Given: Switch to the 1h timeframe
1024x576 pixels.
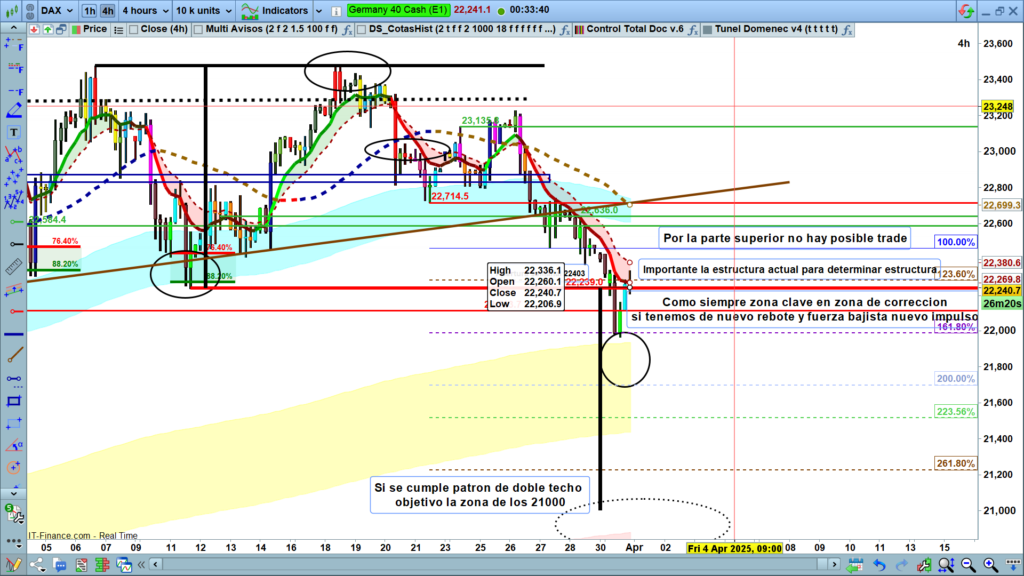Looking at the screenshot, I should (90, 10).
